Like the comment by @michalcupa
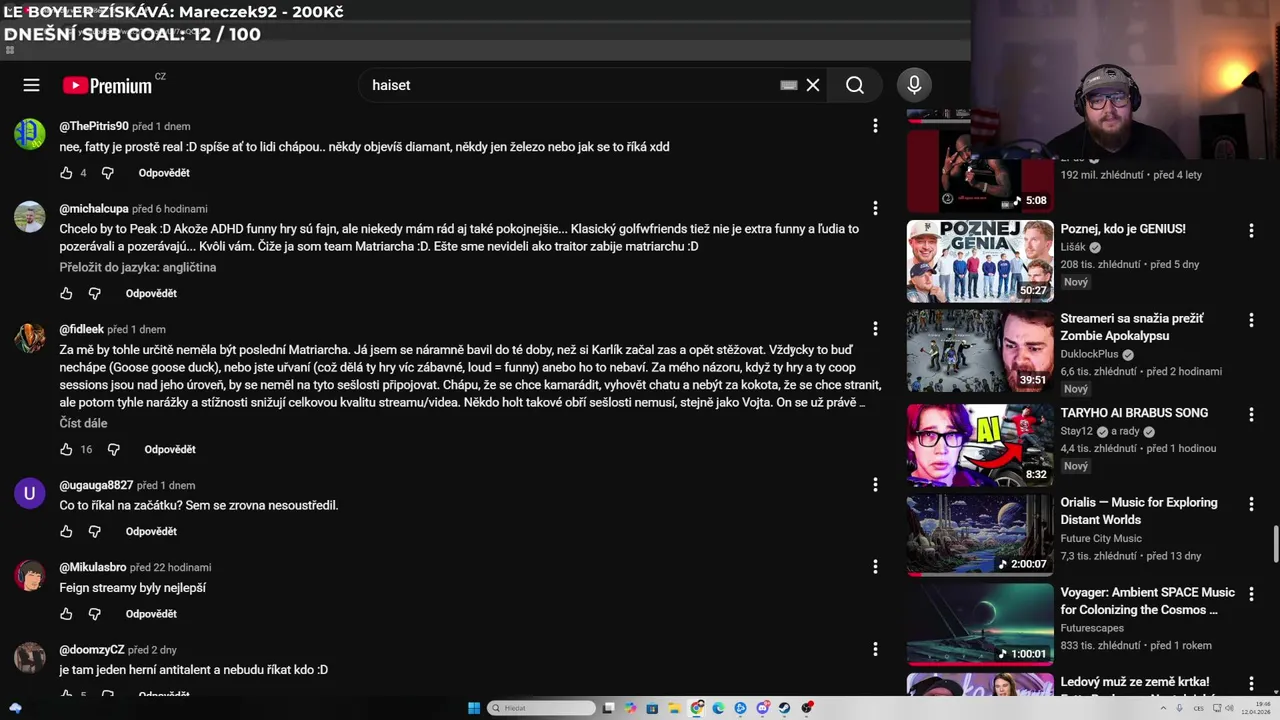 point(66,294)
